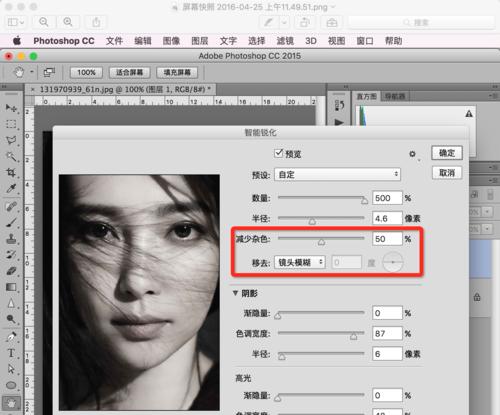
Task: Click the 确定 button
Action: coord(447,153)
